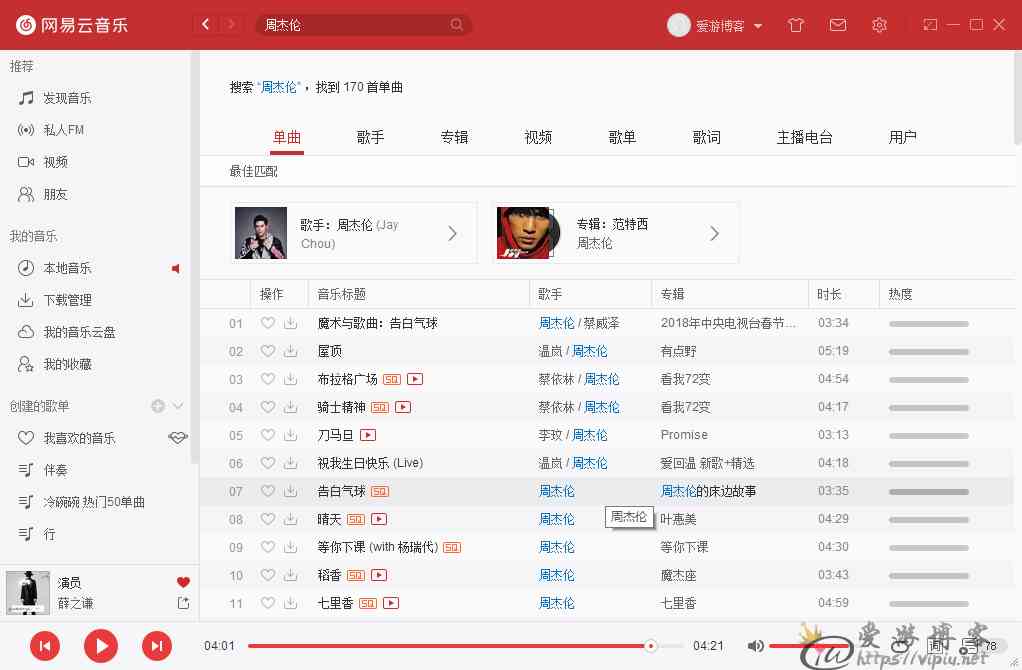Adjust the volume slider
The image size is (1022, 670).
point(810,646)
